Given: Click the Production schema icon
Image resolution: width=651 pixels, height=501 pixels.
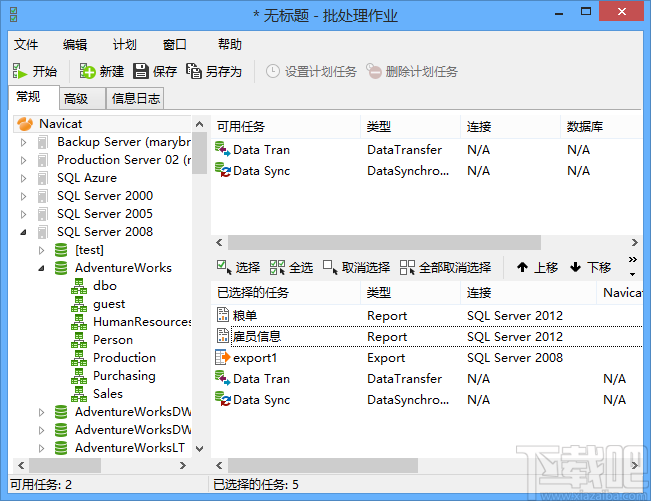Looking at the screenshot, I should tap(79, 358).
